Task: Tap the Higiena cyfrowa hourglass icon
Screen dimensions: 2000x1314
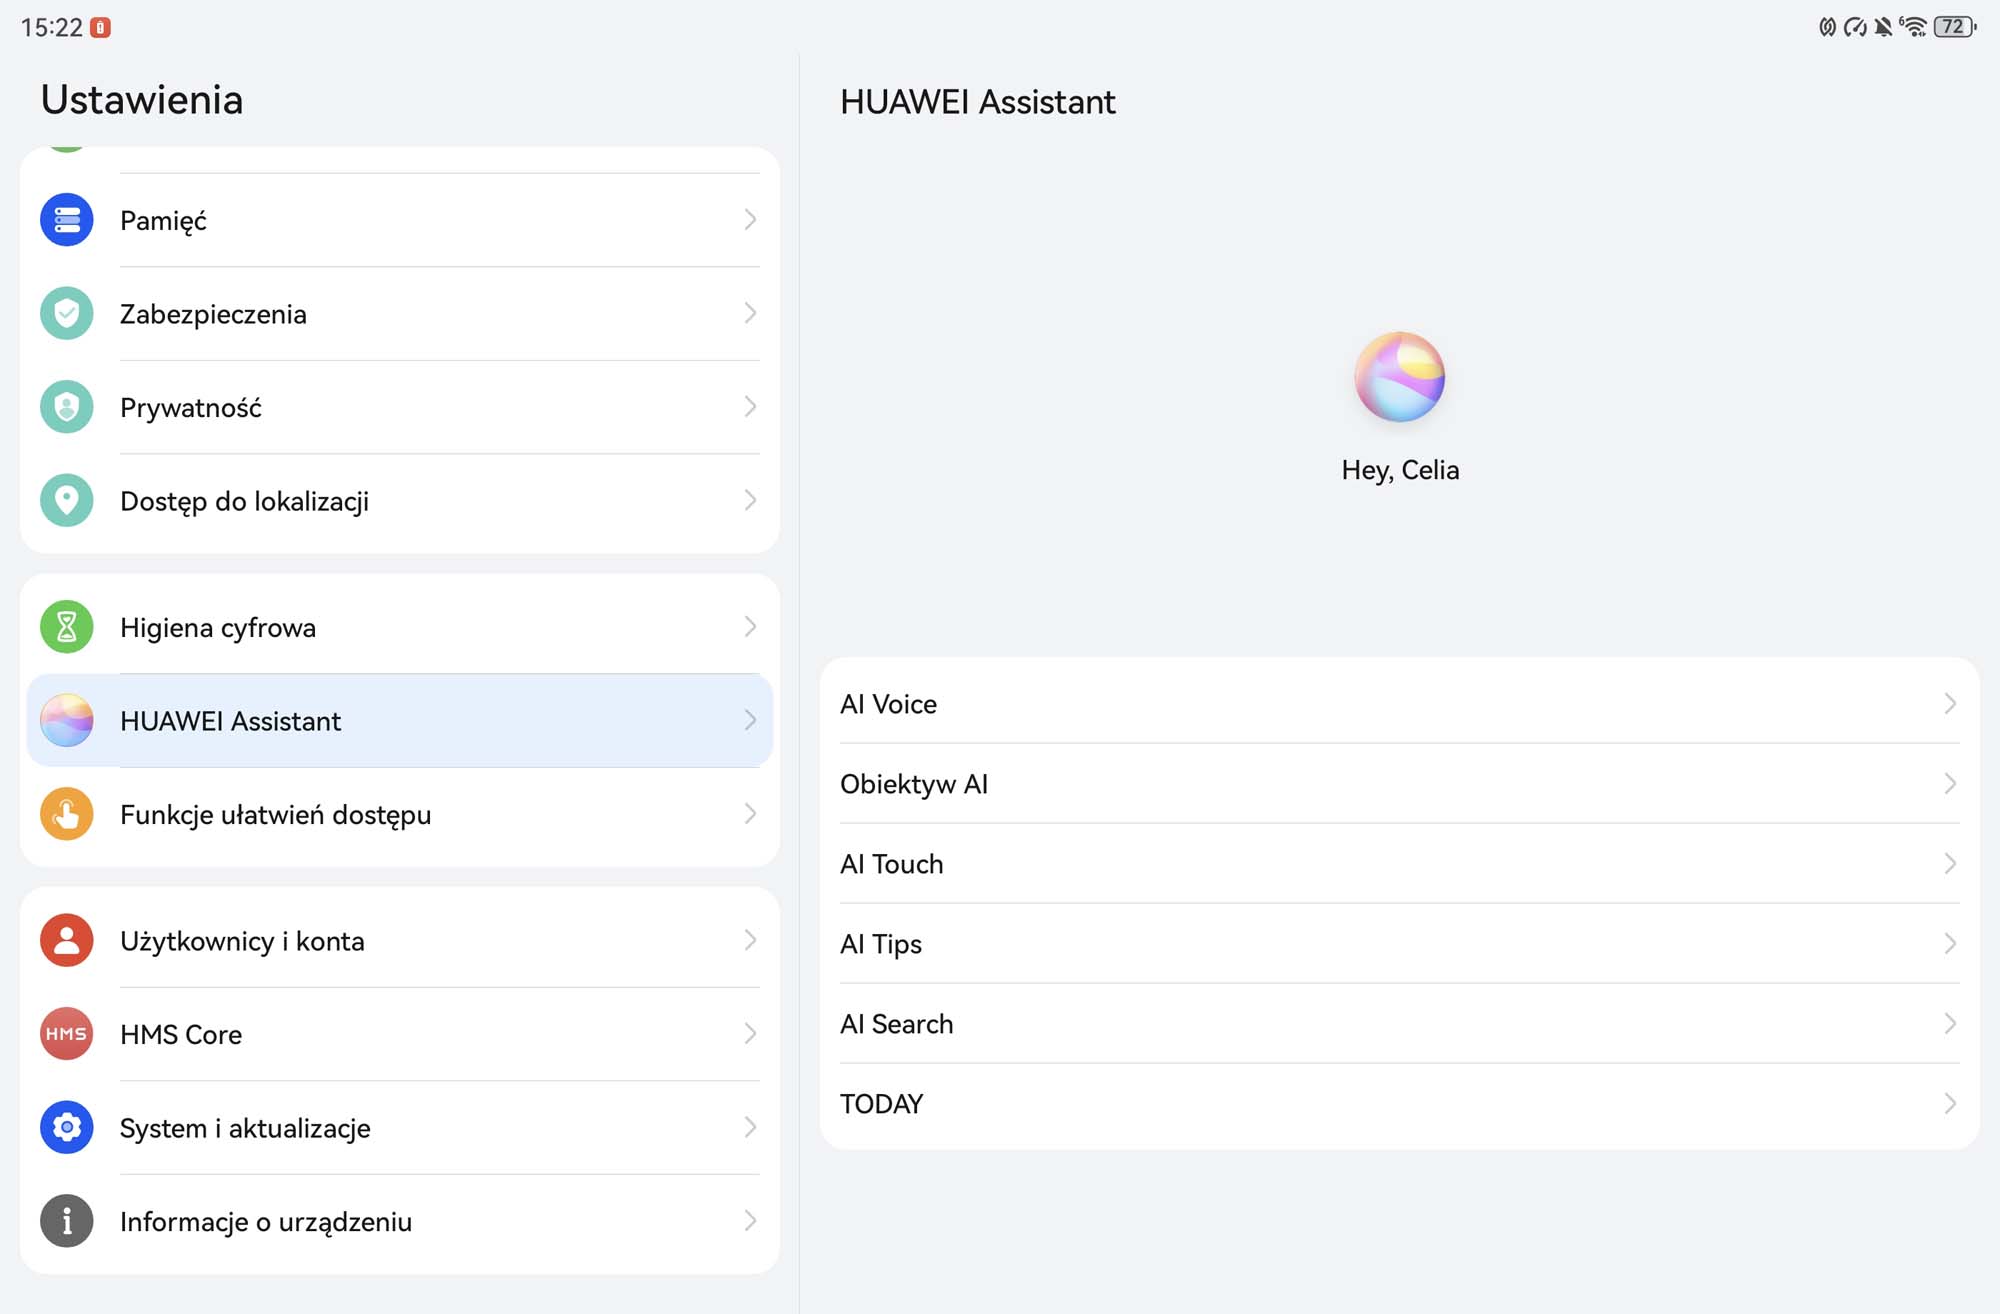Action: click(67, 627)
